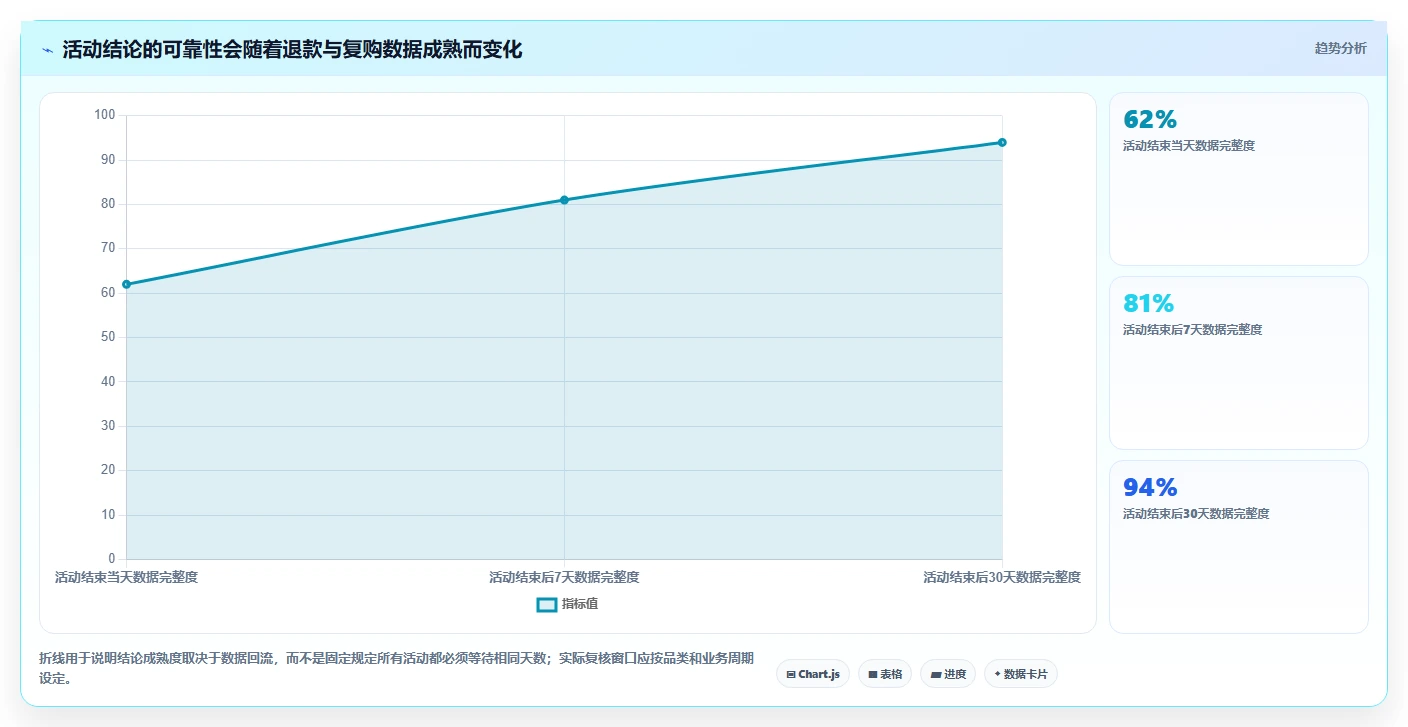Viewport: 1408px width, 727px height.
Task: Click the 进度 chip
Action: pos(948,674)
